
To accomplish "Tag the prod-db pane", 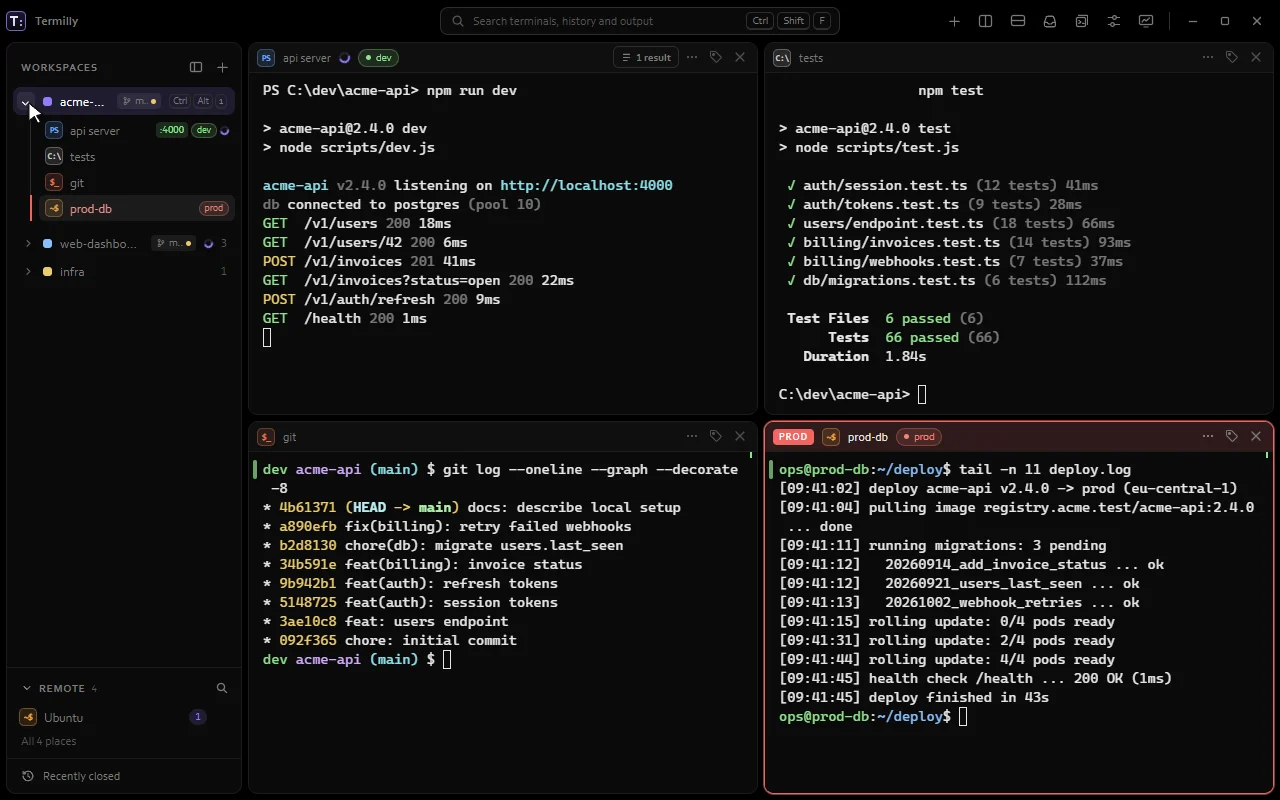I will tap(1232, 436).
